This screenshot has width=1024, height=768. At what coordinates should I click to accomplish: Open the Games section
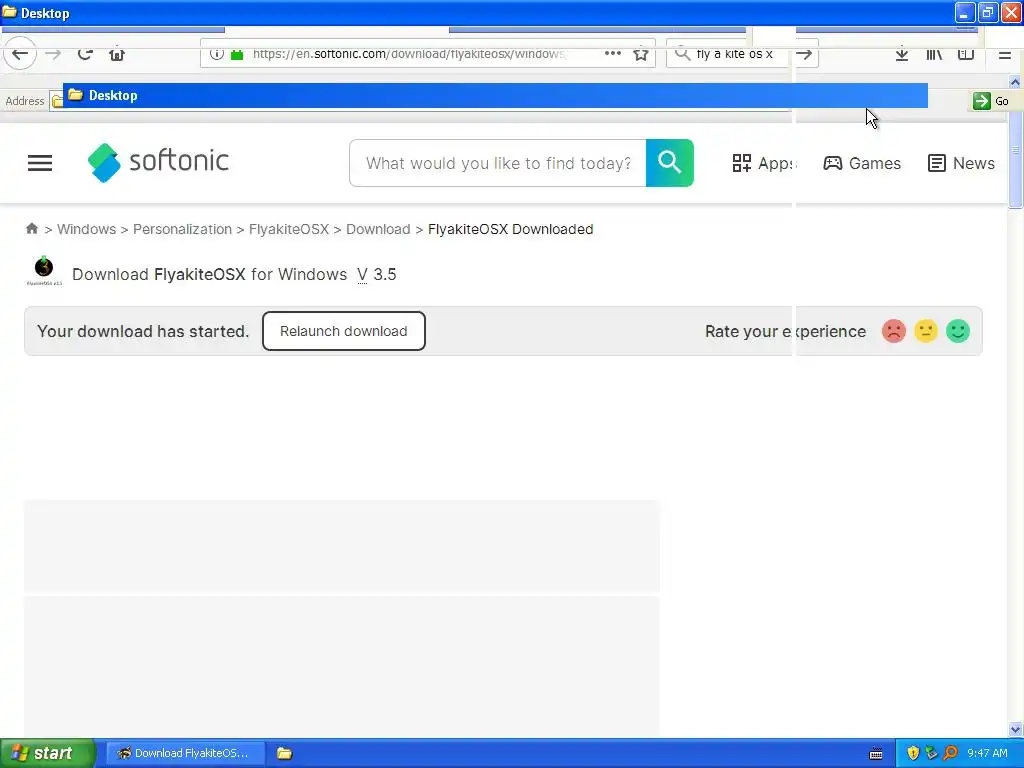coord(862,163)
